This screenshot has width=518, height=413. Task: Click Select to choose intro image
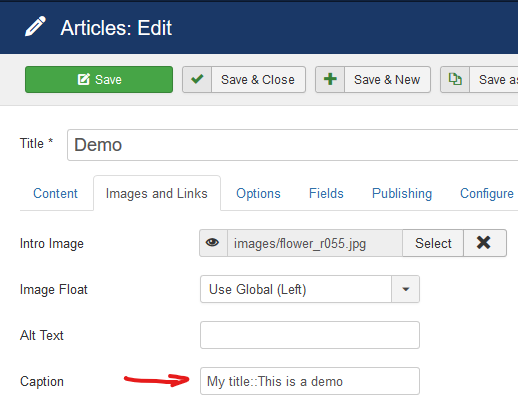point(433,243)
